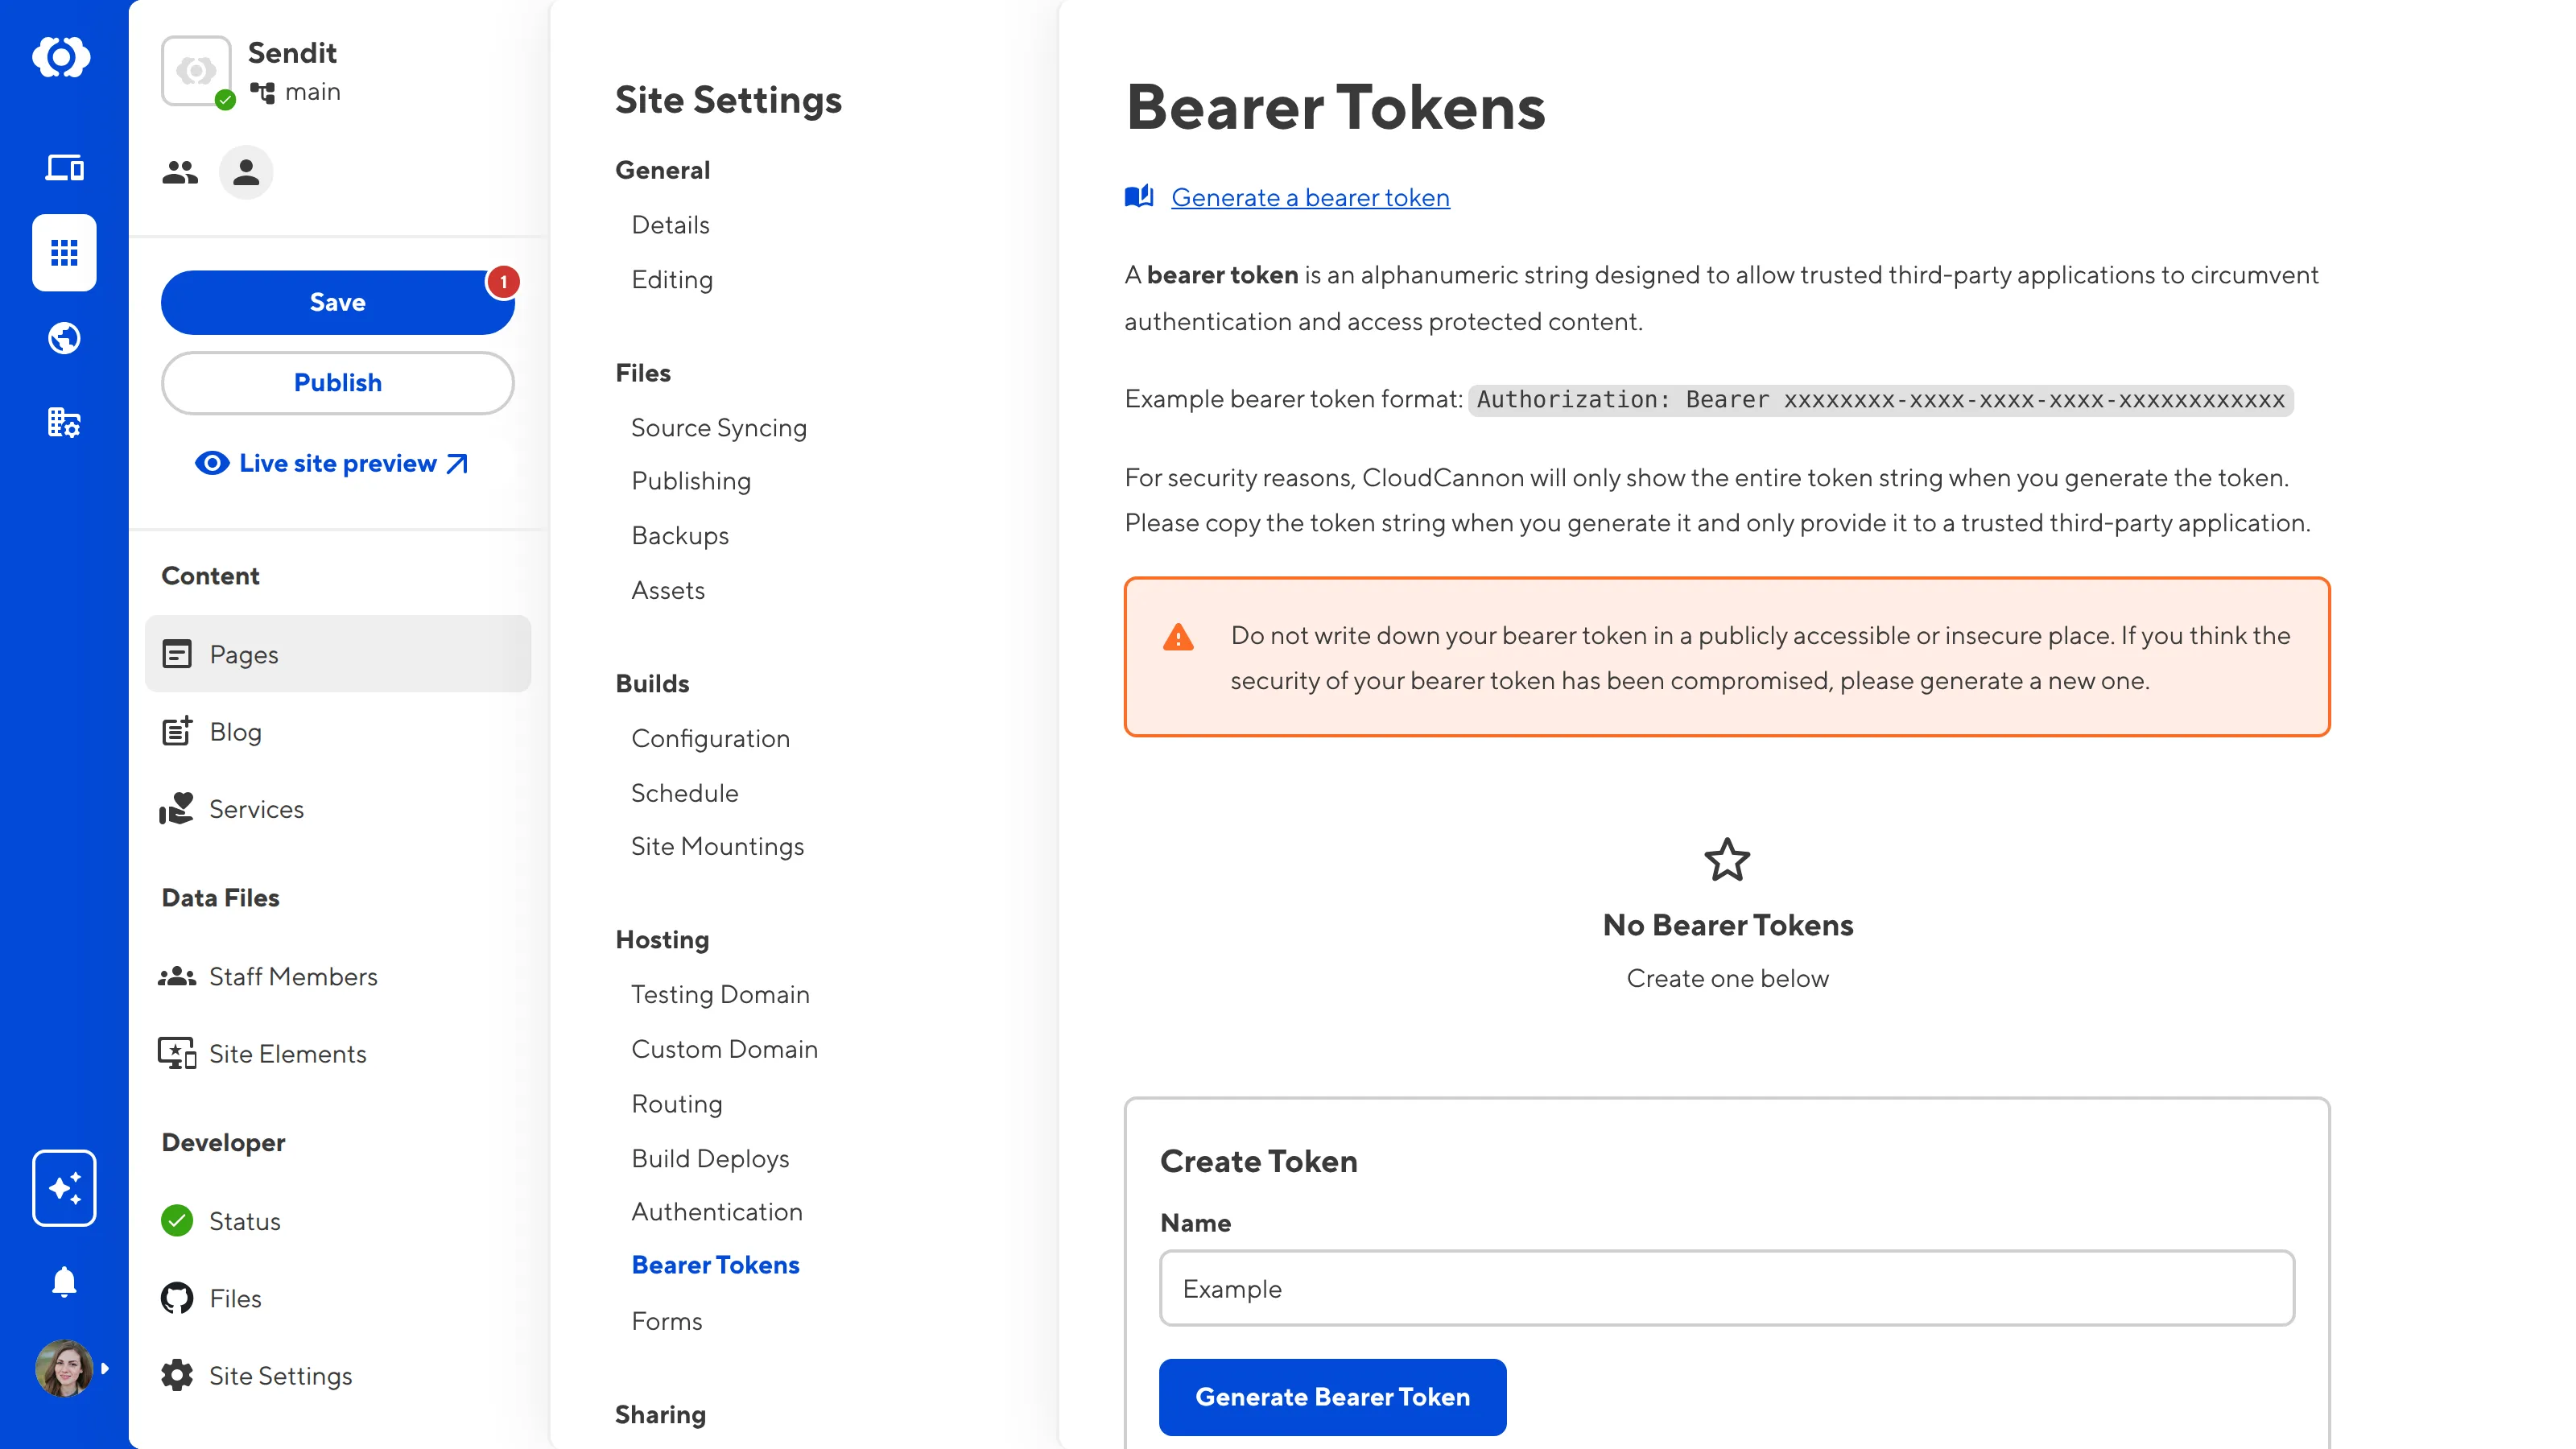Click the token Name input field
This screenshot has width=2576, height=1449.
(x=1726, y=1288)
